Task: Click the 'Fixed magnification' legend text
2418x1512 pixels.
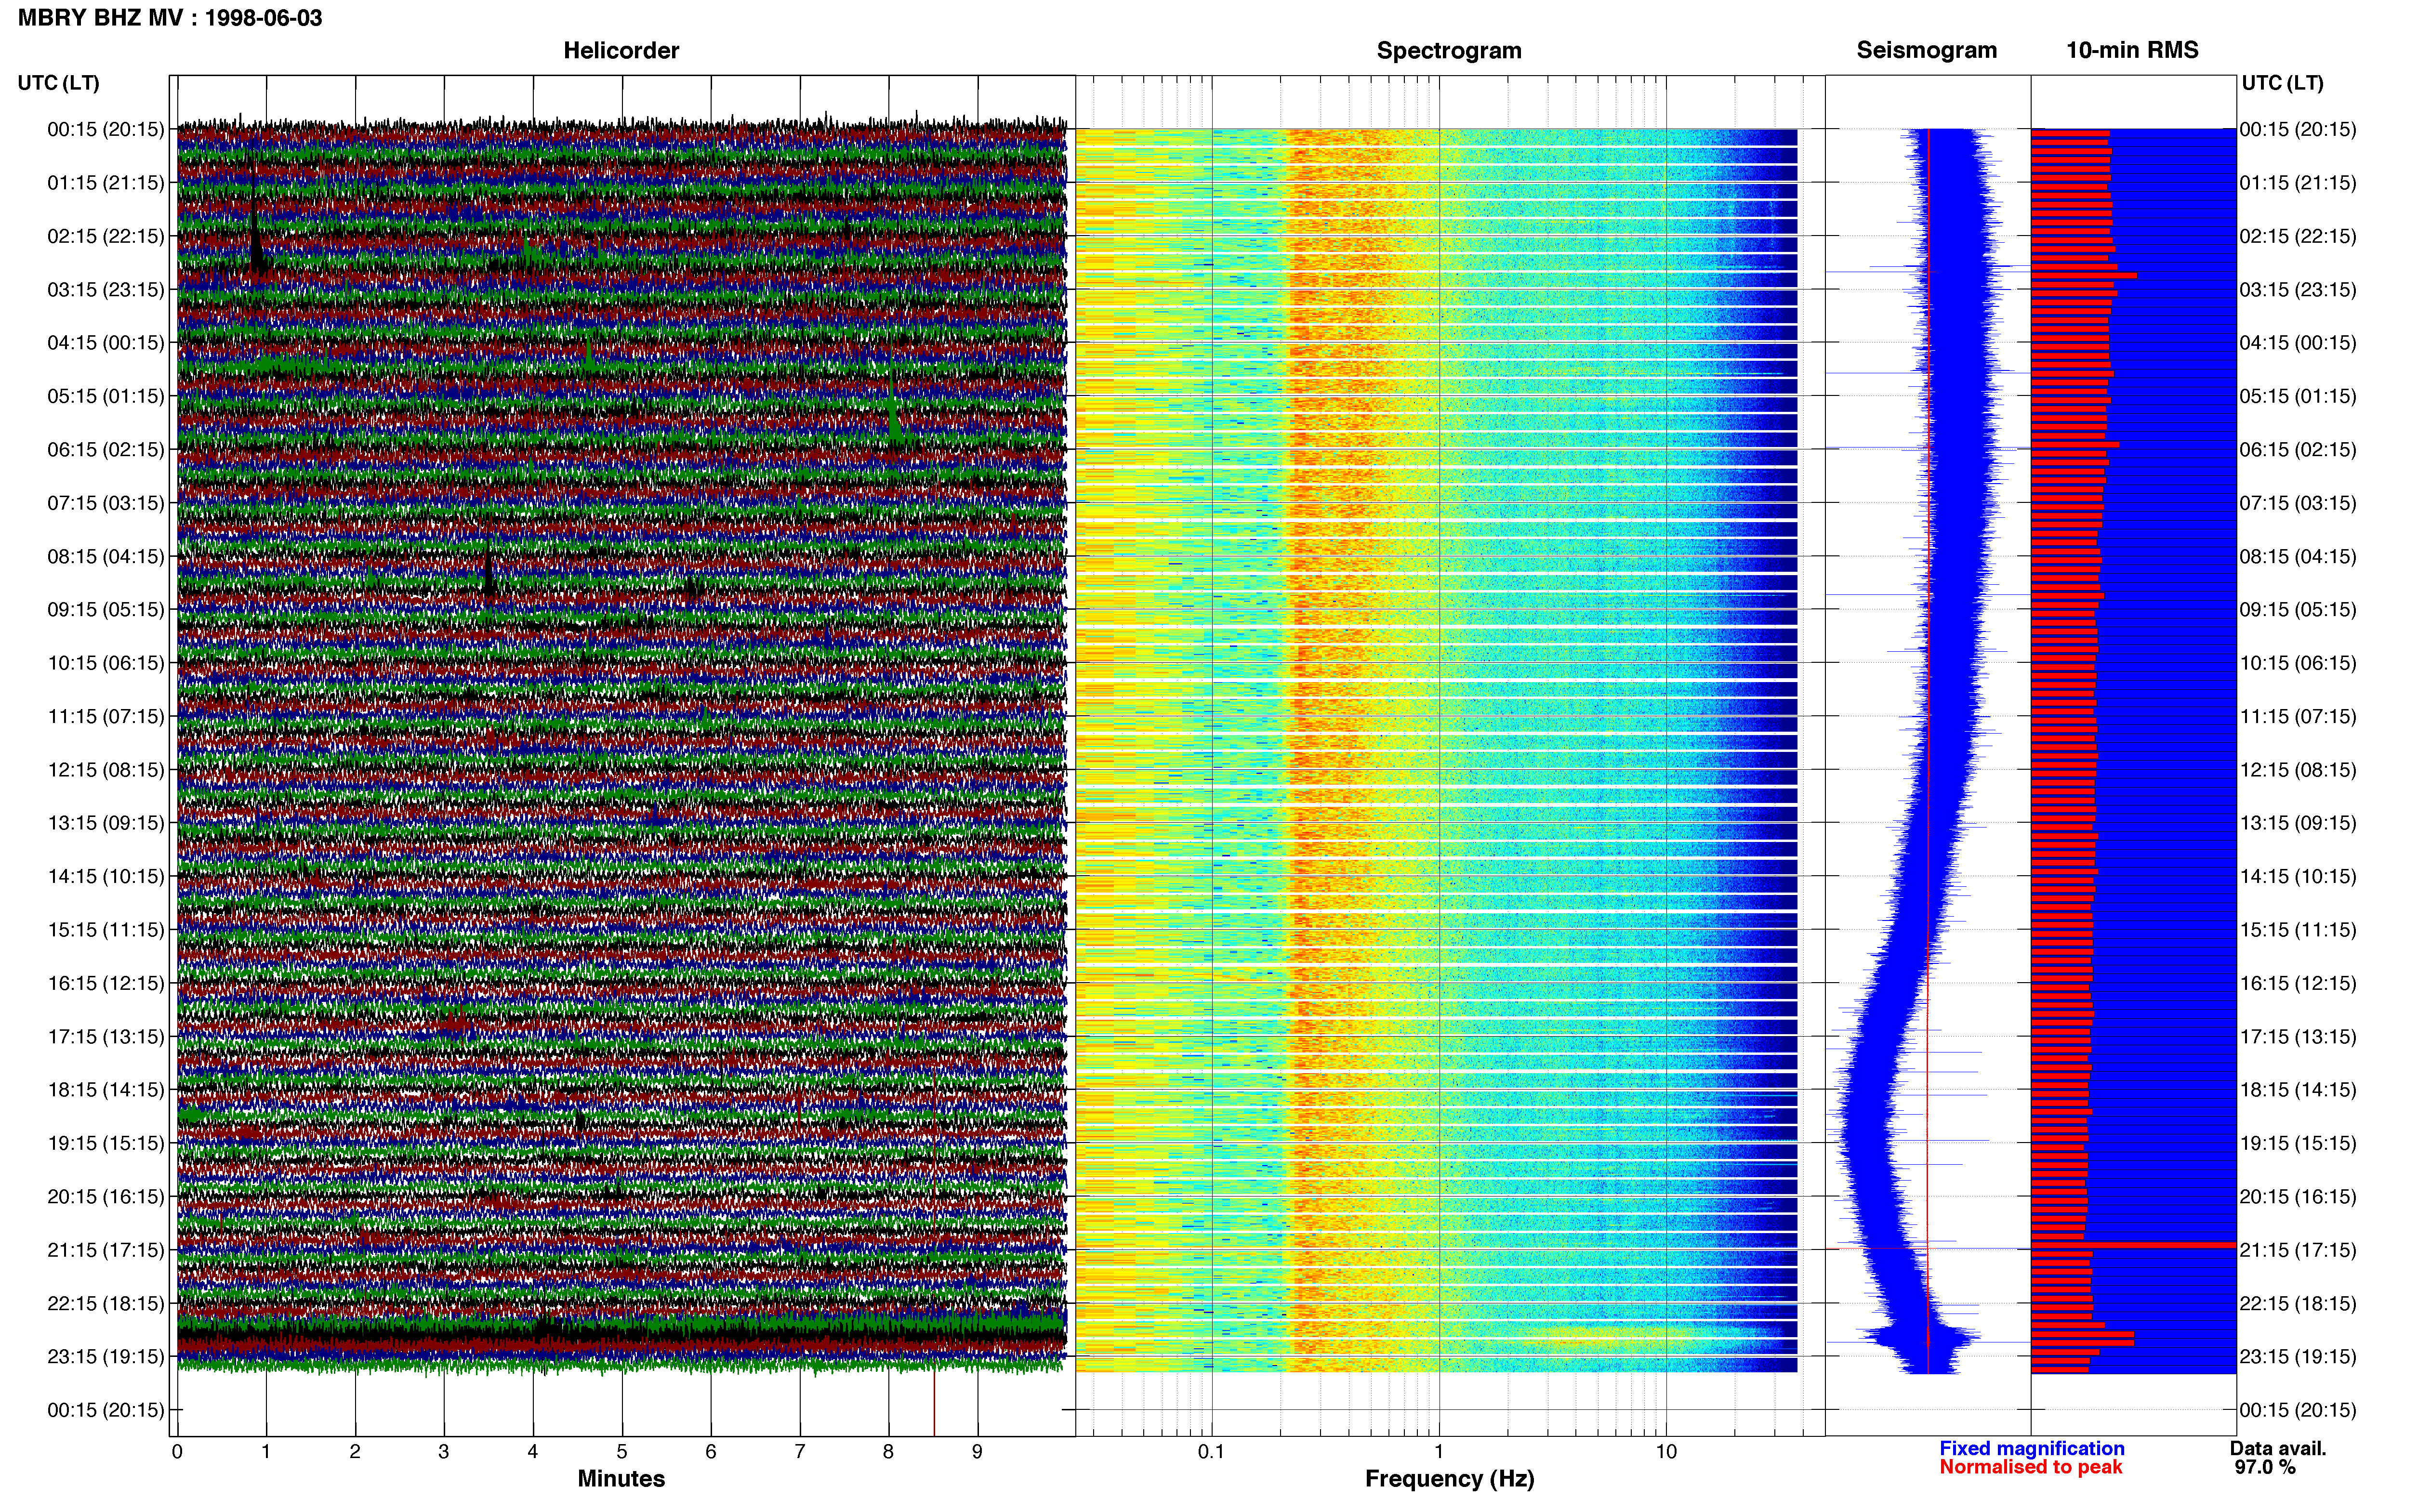Action: coord(2031,1448)
